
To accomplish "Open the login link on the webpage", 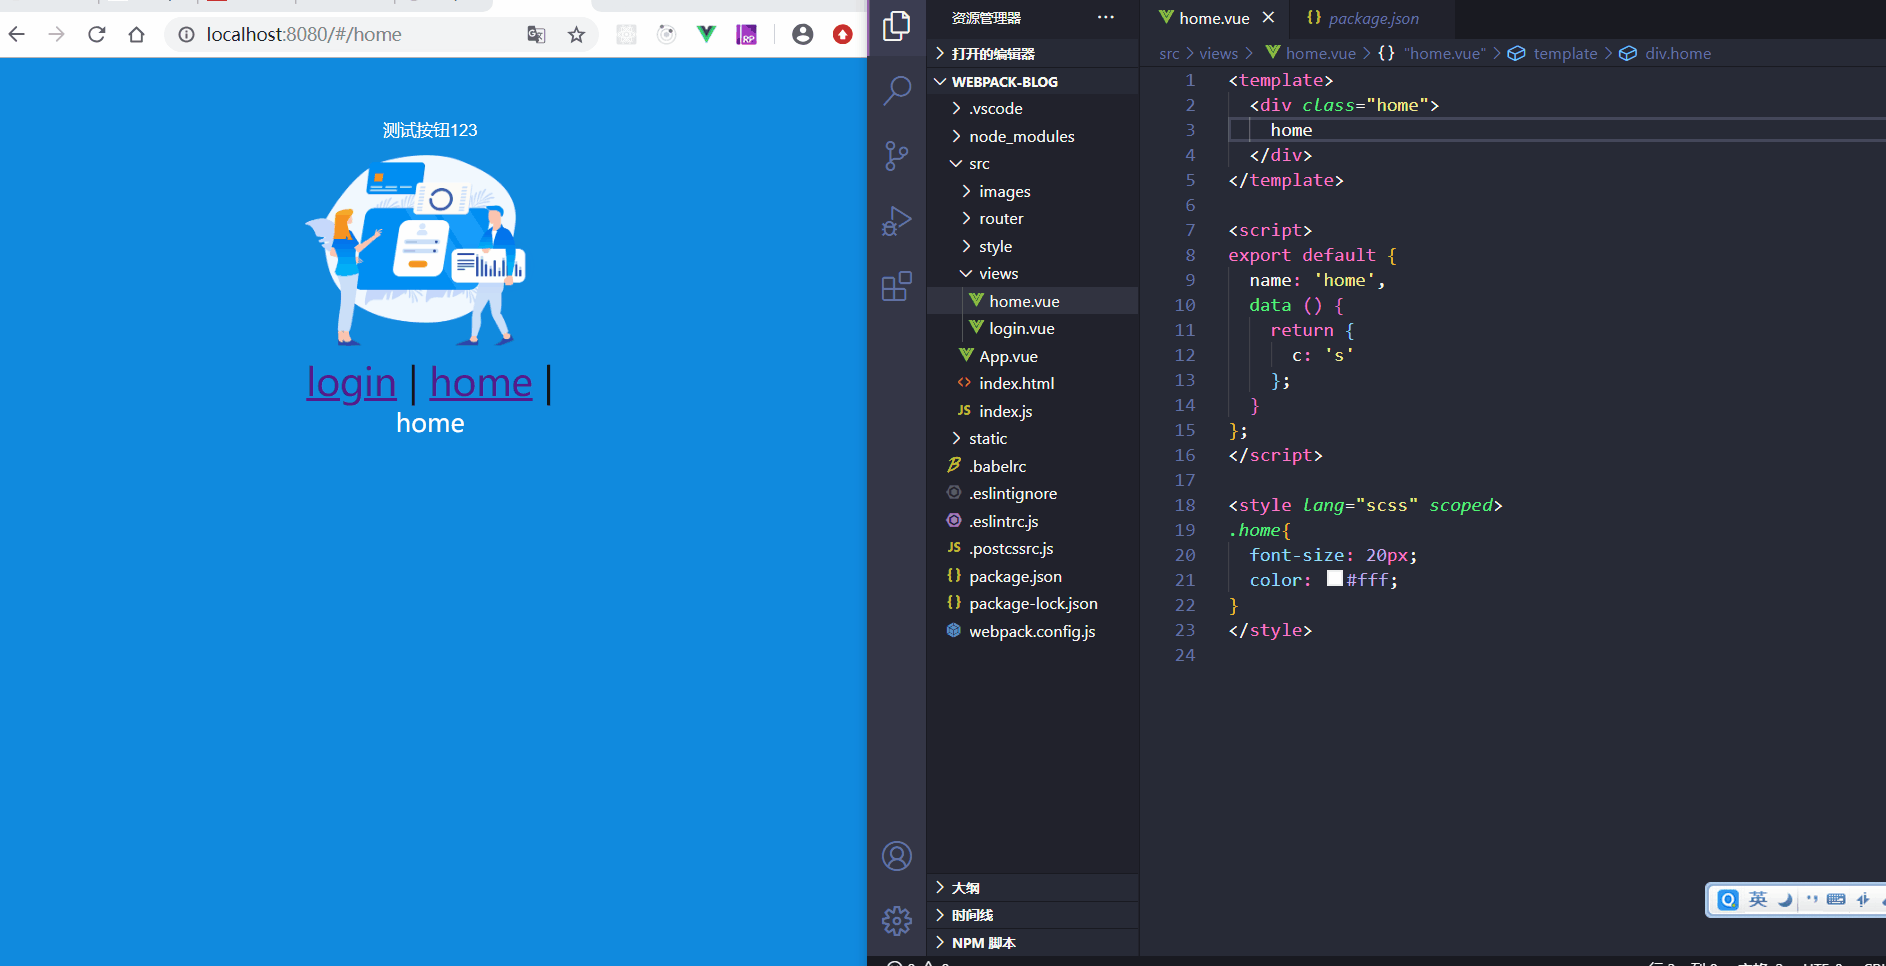I will coord(351,382).
